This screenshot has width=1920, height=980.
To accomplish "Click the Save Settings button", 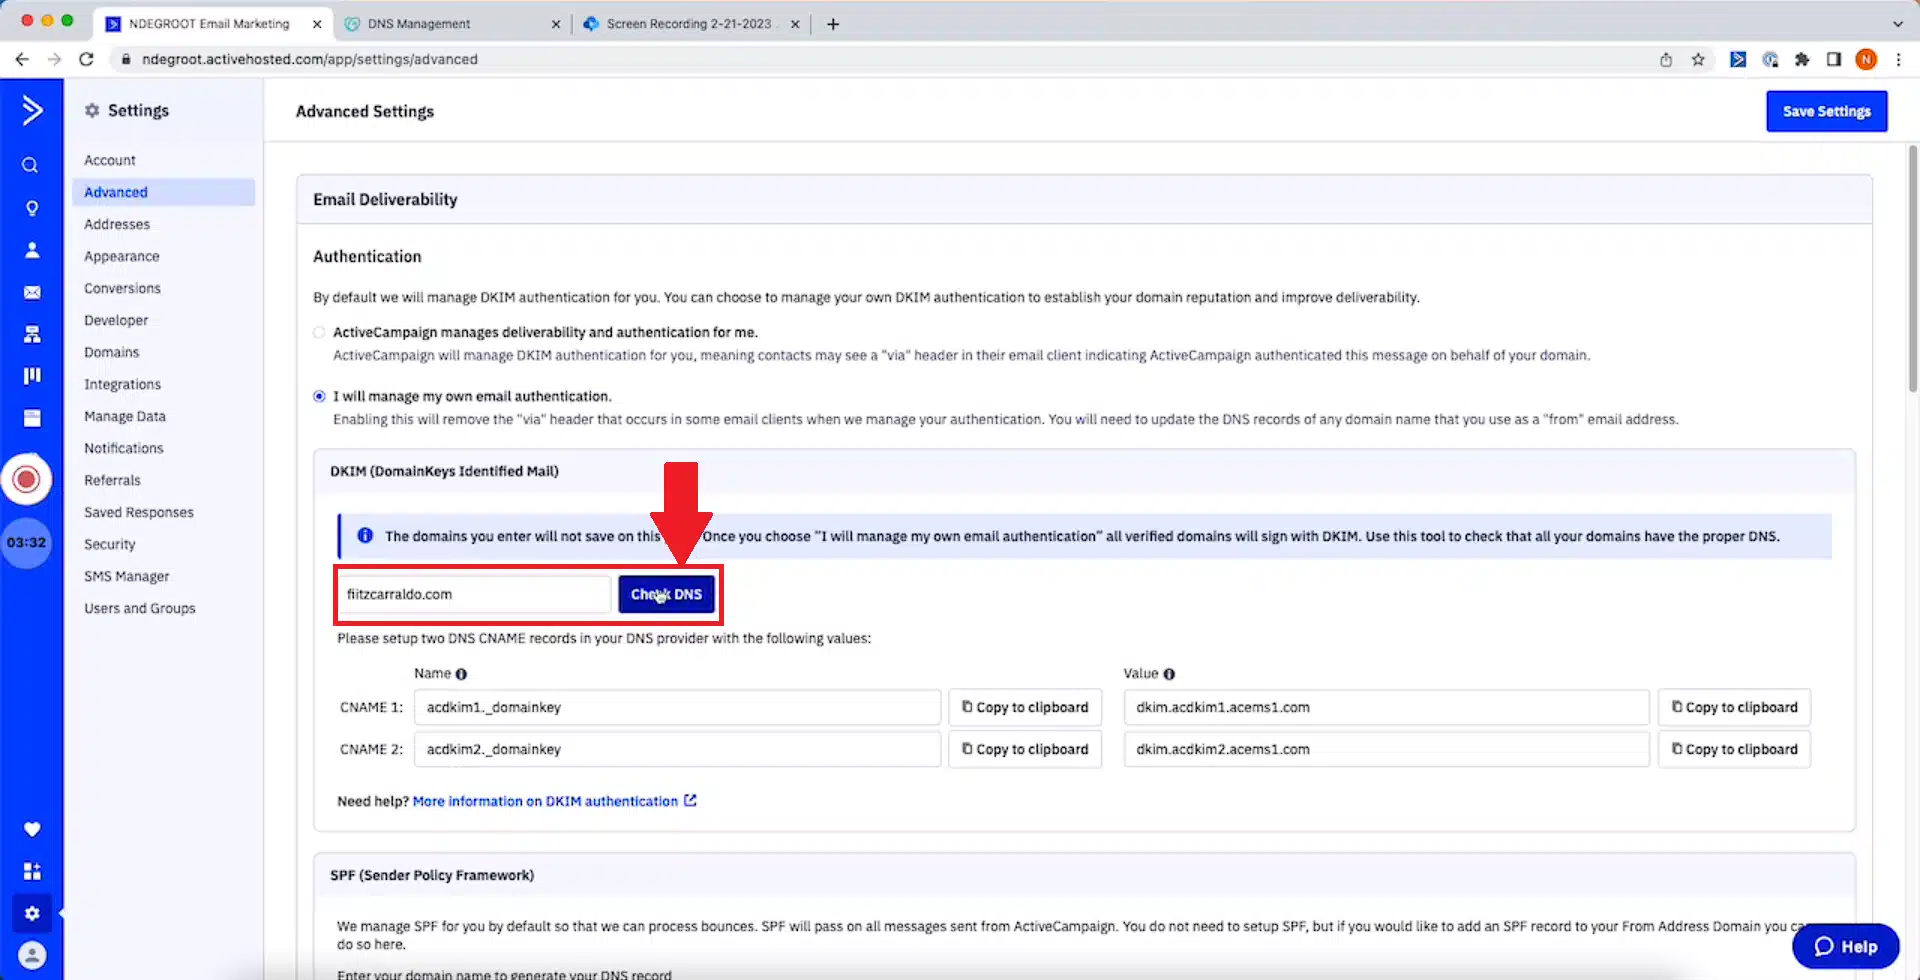I will click(x=1826, y=111).
